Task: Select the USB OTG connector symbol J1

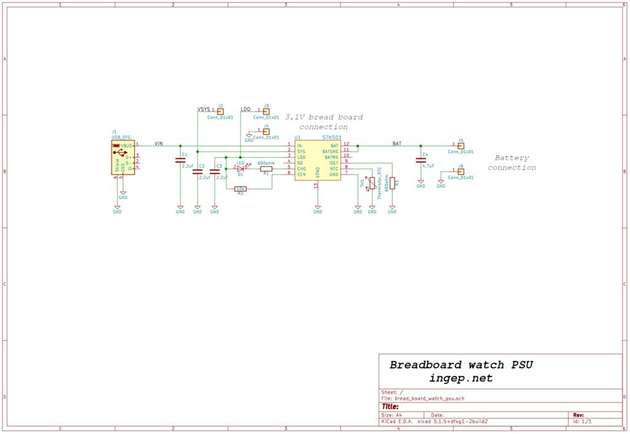Action: tap(123, 158)
